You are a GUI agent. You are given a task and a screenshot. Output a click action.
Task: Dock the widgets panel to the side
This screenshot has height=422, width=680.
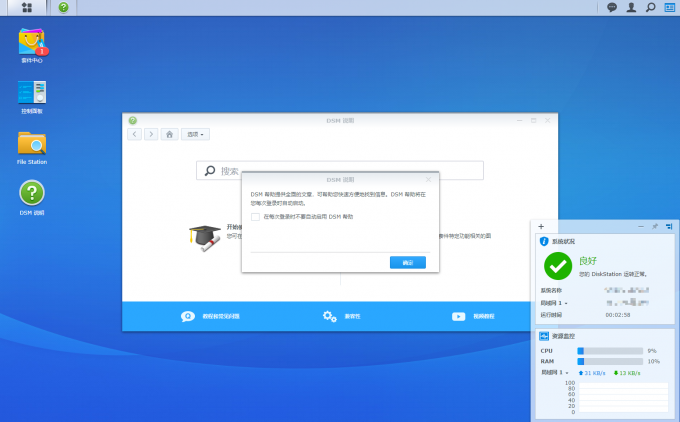[x=669, y=226]
